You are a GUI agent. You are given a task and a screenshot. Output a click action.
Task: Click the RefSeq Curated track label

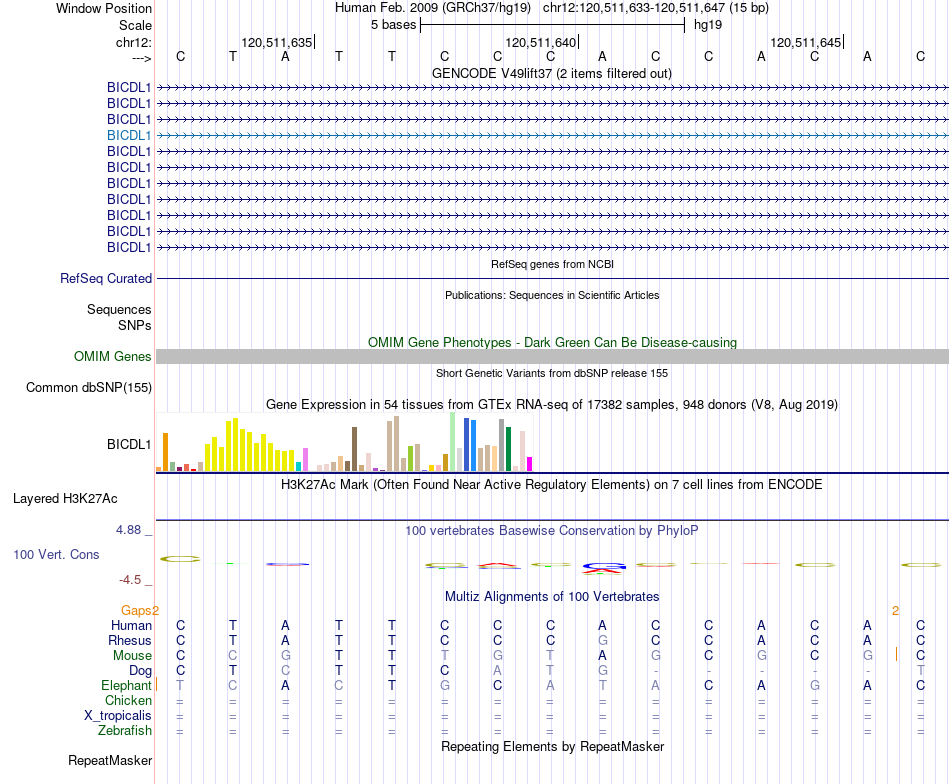[x=106, y=279]
